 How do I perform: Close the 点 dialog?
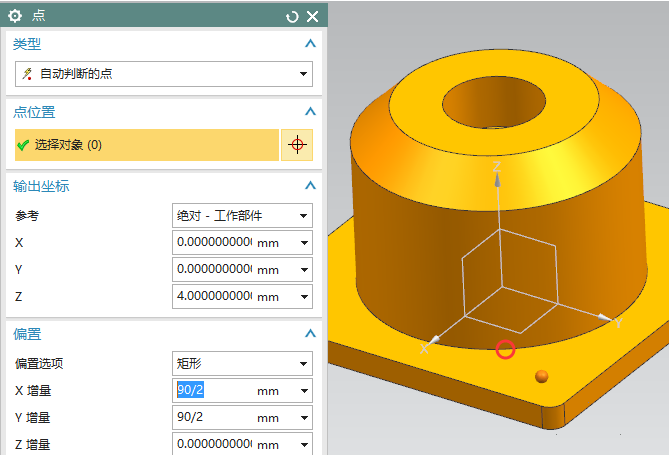pos(312,16)
